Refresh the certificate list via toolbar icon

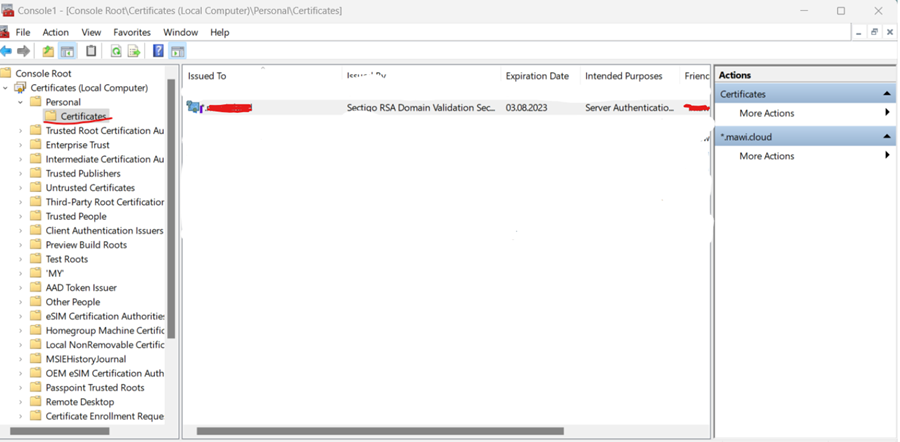pyautogui.click(x=116, y=51)
